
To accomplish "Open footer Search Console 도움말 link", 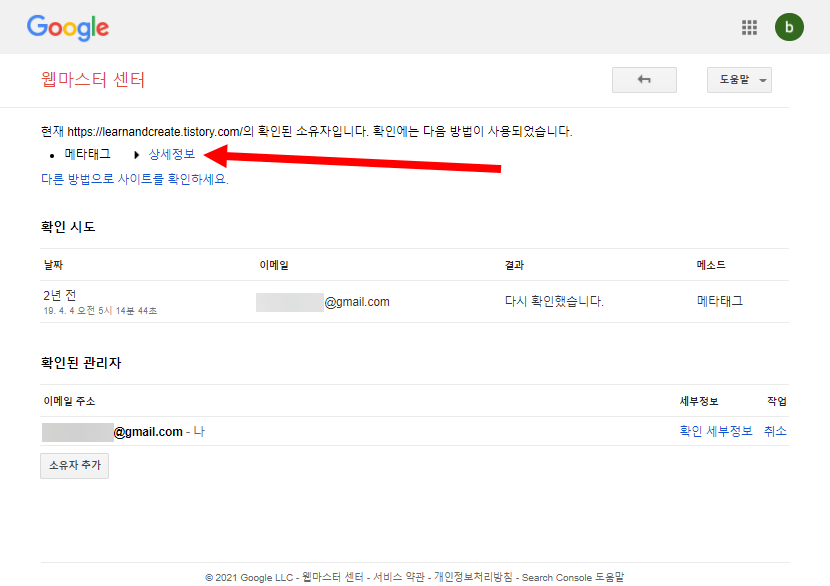I will [x=573, y=577].
